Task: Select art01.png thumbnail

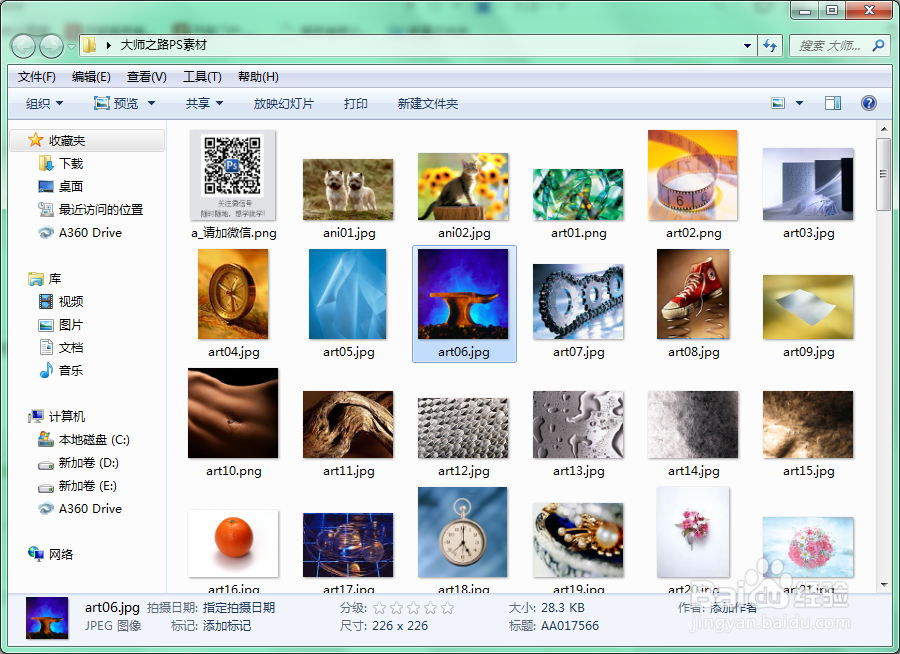Action: tap(578, 195)
